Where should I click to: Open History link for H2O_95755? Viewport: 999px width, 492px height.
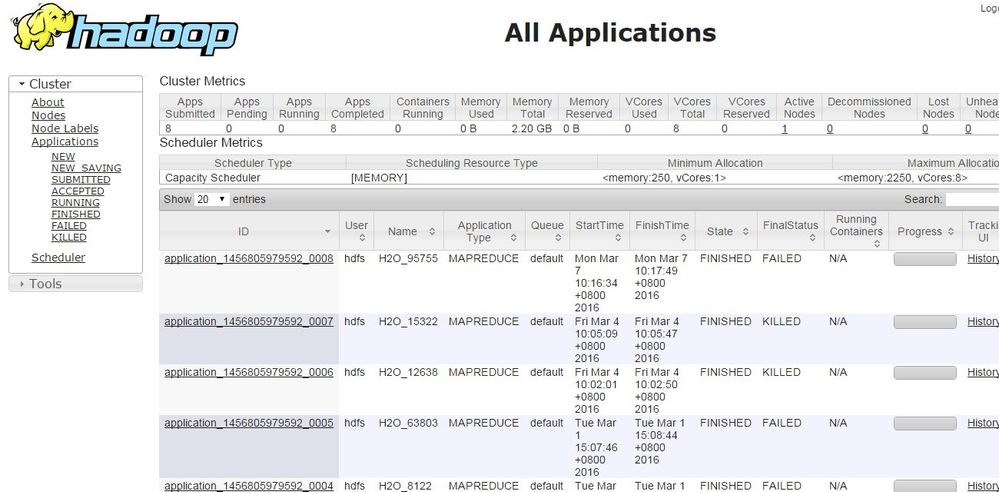tap(983, 259)
